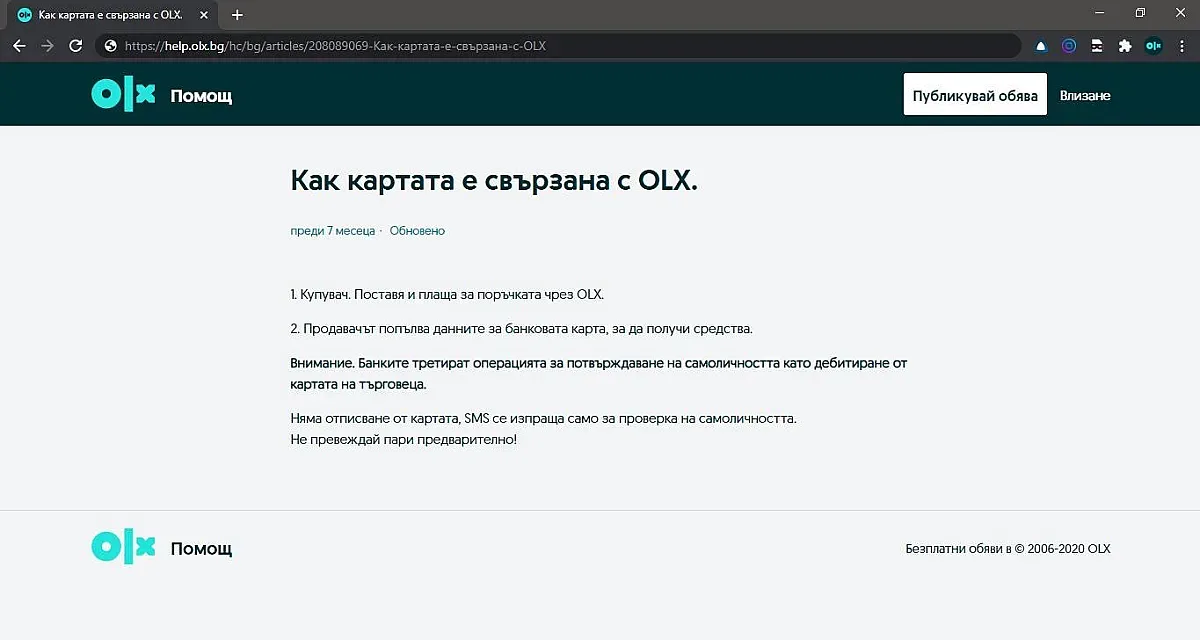Close the current OLX help tab
Screen dimensions: 1200x640
point(204,15)
